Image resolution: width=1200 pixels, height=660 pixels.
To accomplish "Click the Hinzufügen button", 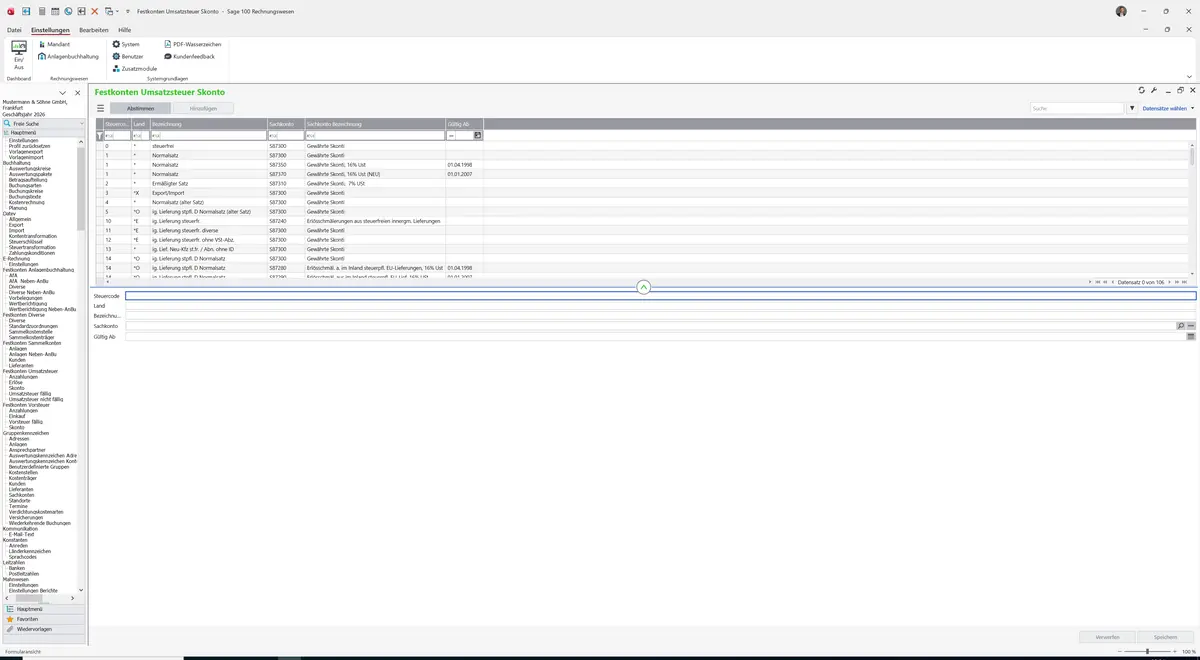I will [x=203, y=108].
